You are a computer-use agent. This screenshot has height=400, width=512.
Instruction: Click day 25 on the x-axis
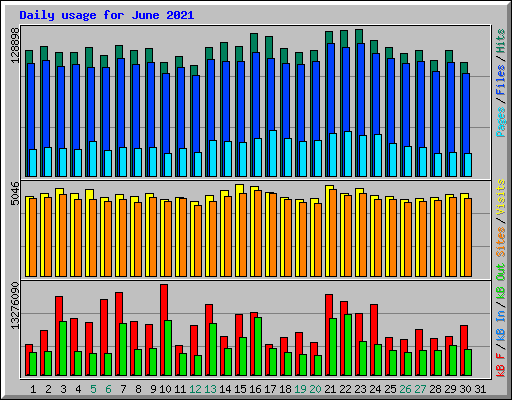pyautogui.click(x=390, y=389)
